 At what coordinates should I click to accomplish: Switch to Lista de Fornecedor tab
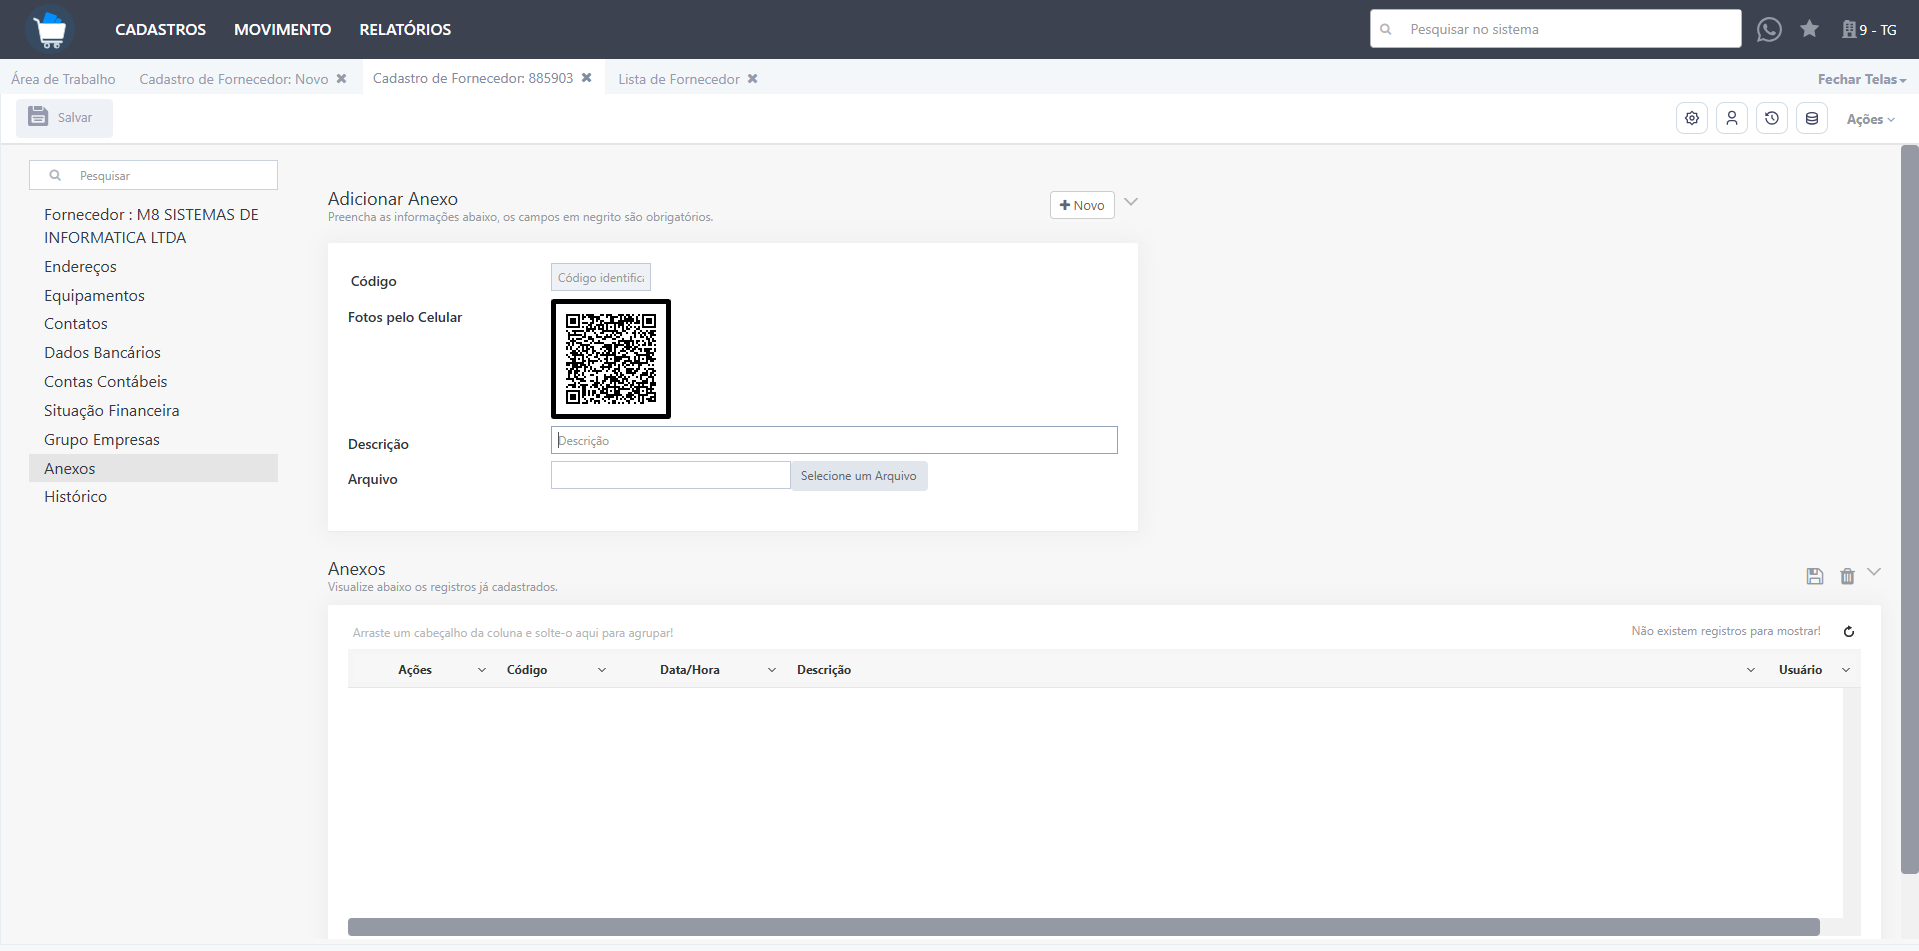point(678,79)
